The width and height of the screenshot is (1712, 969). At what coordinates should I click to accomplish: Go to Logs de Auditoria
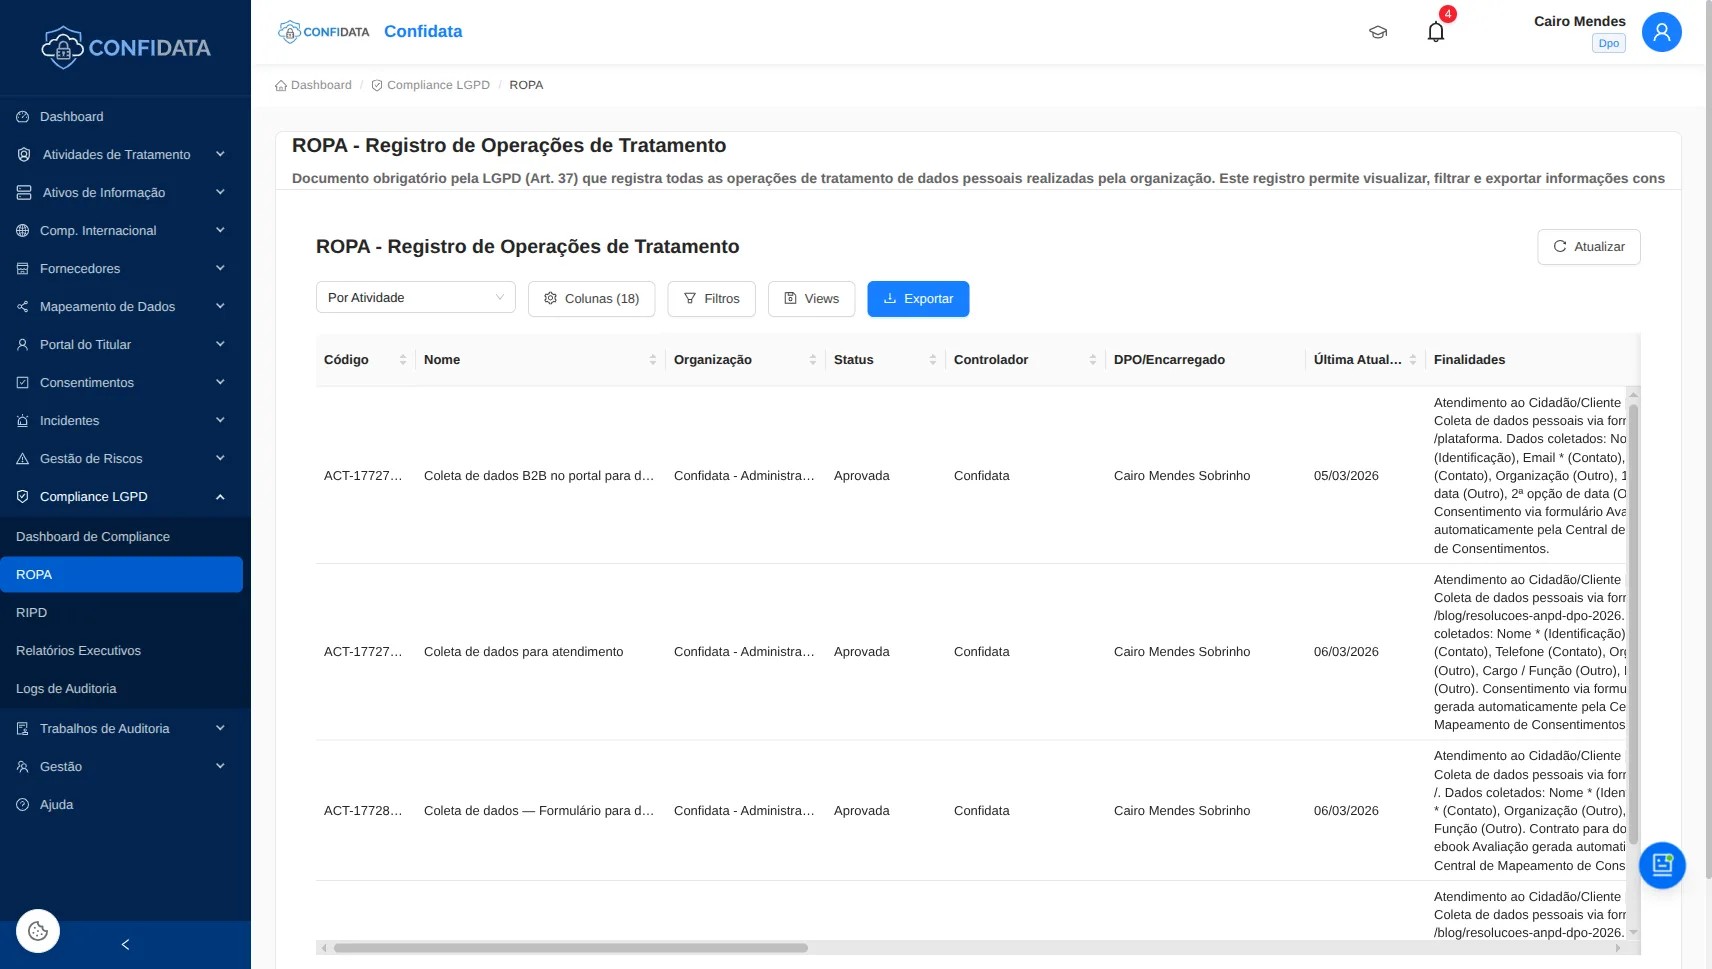click(66, 689)
